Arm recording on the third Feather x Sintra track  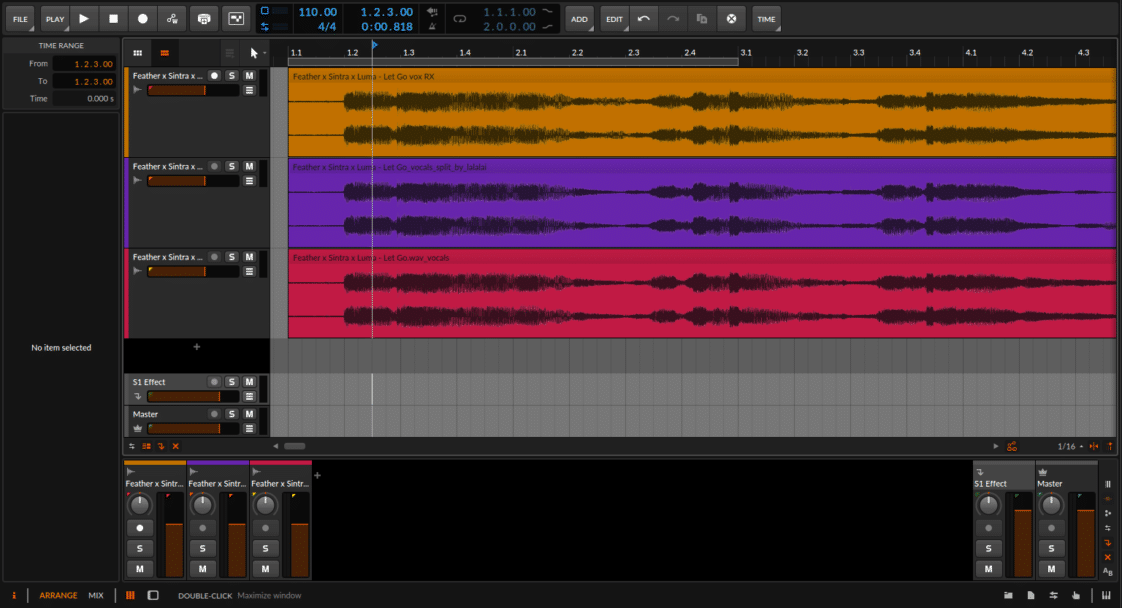click(x=212, y=256)
